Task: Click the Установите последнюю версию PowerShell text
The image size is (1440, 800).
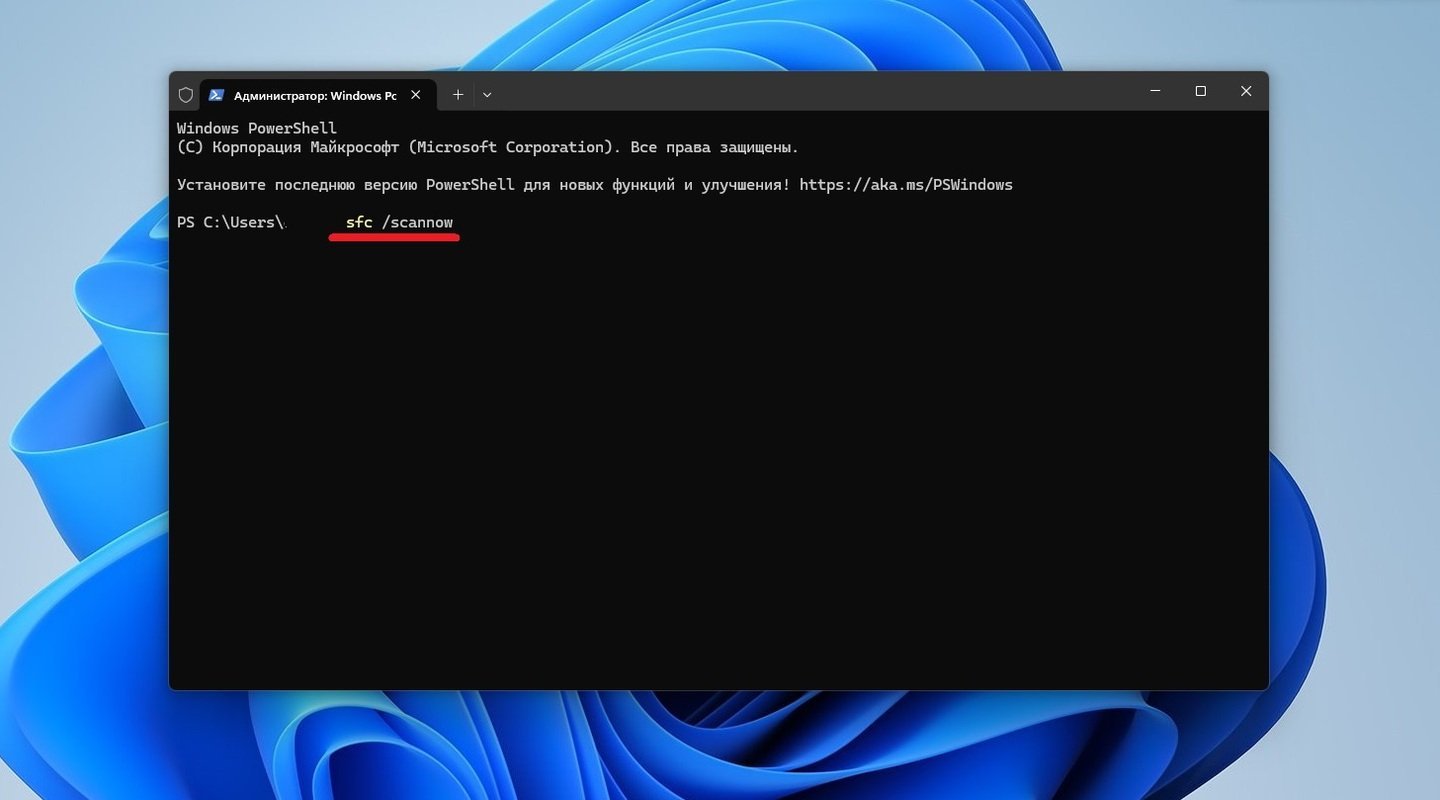Action: point(345,185)
